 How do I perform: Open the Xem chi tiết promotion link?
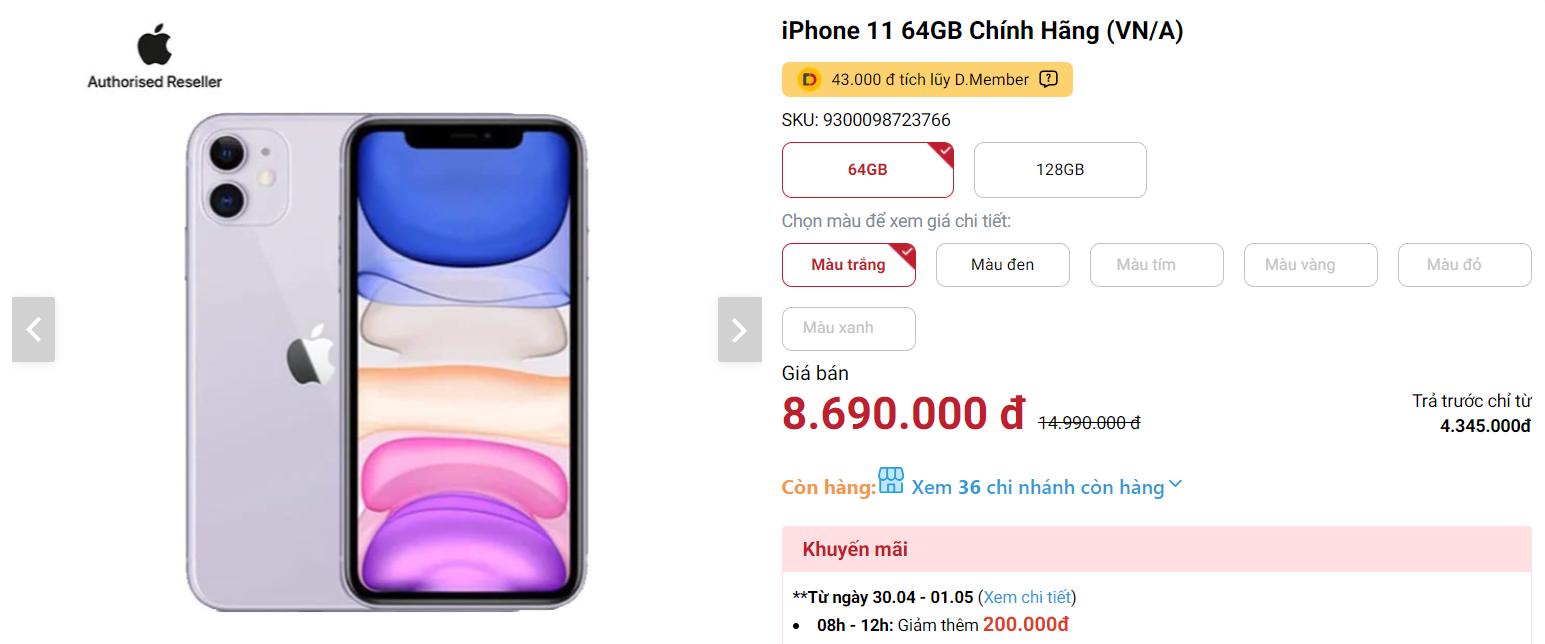(x=1027, y=597)
